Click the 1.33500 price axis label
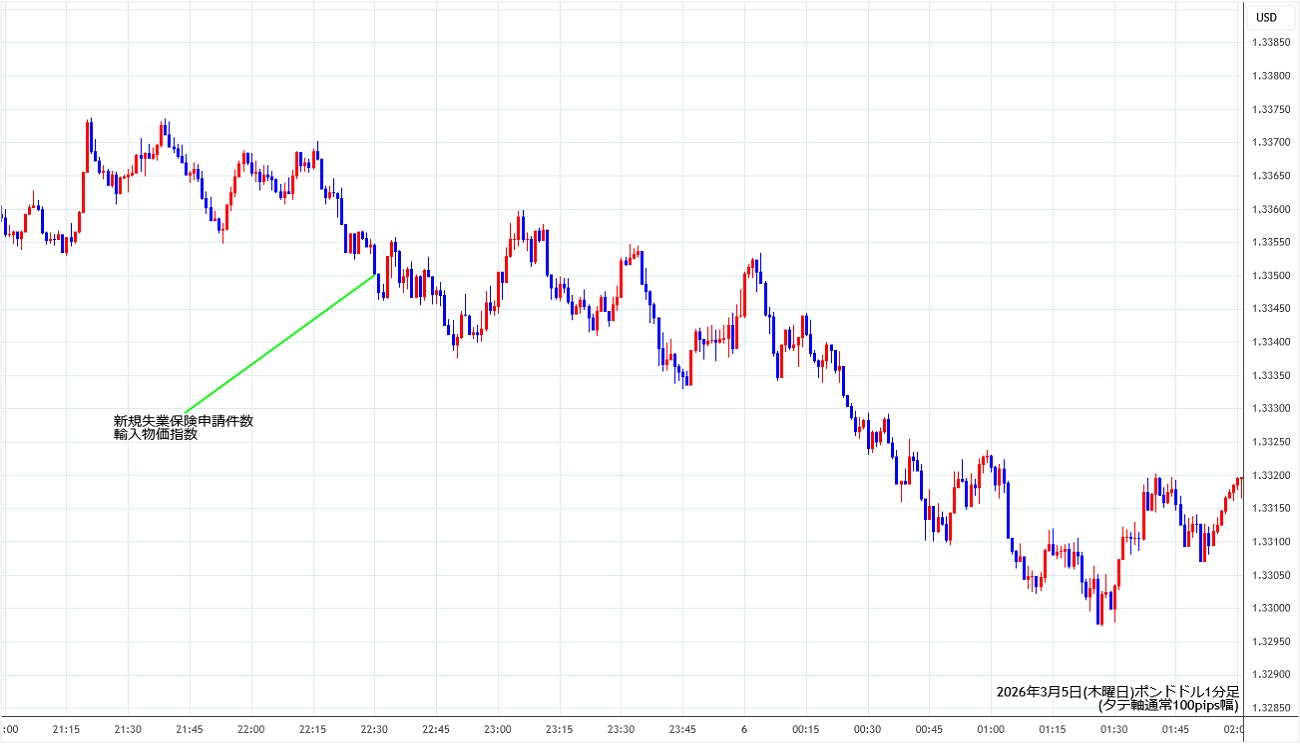 pos(1271,275)
